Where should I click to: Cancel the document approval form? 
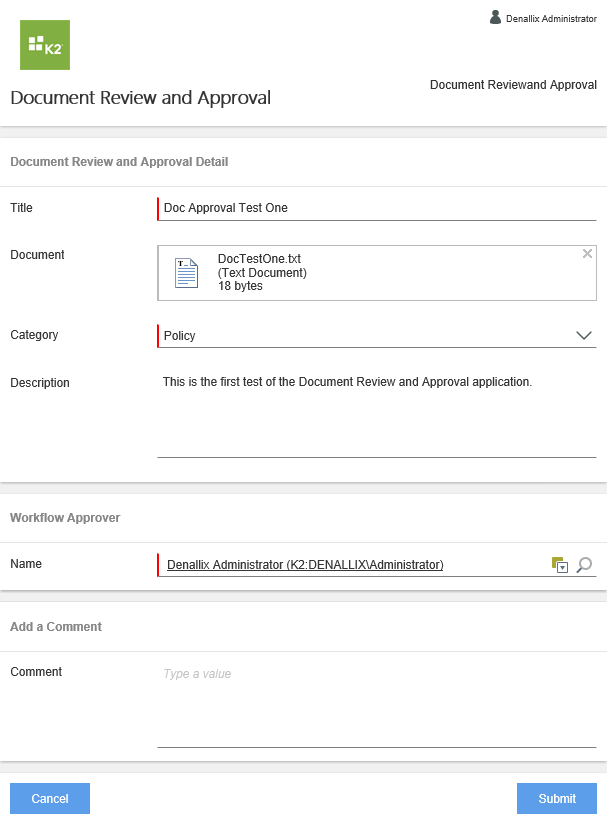click(x=49, y=798)
